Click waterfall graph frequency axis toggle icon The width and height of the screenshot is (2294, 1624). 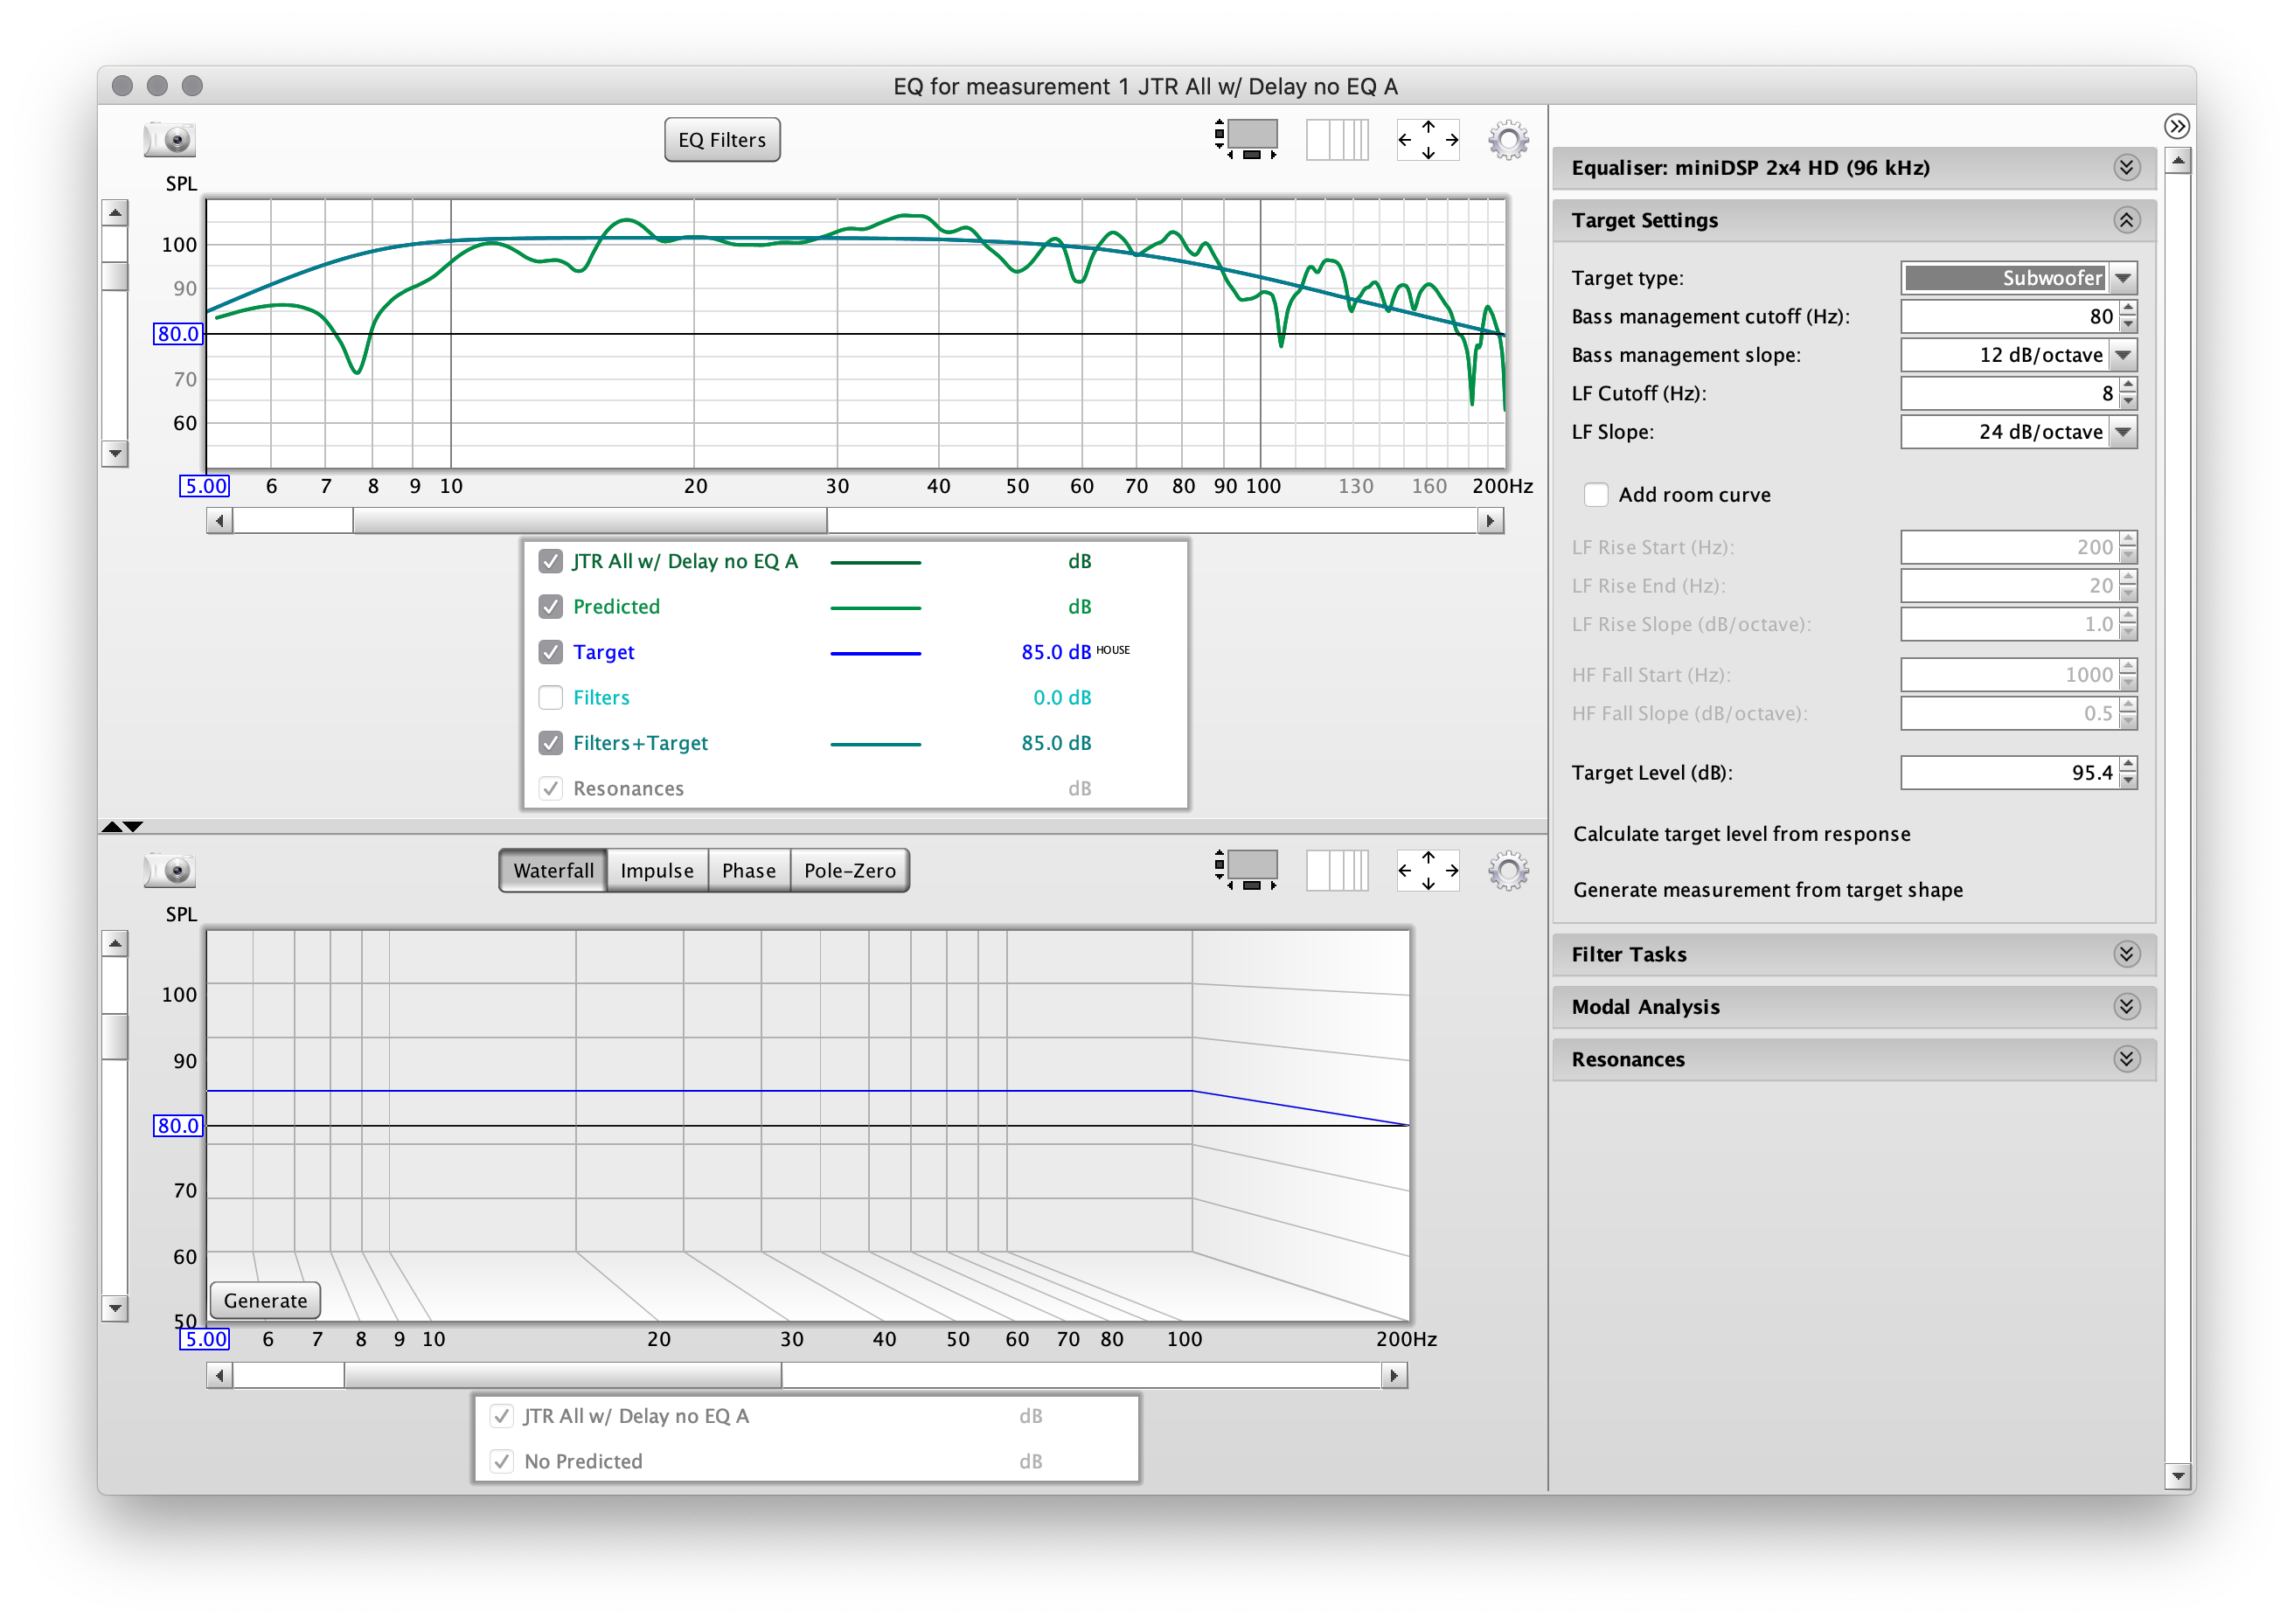[1336, 870]
